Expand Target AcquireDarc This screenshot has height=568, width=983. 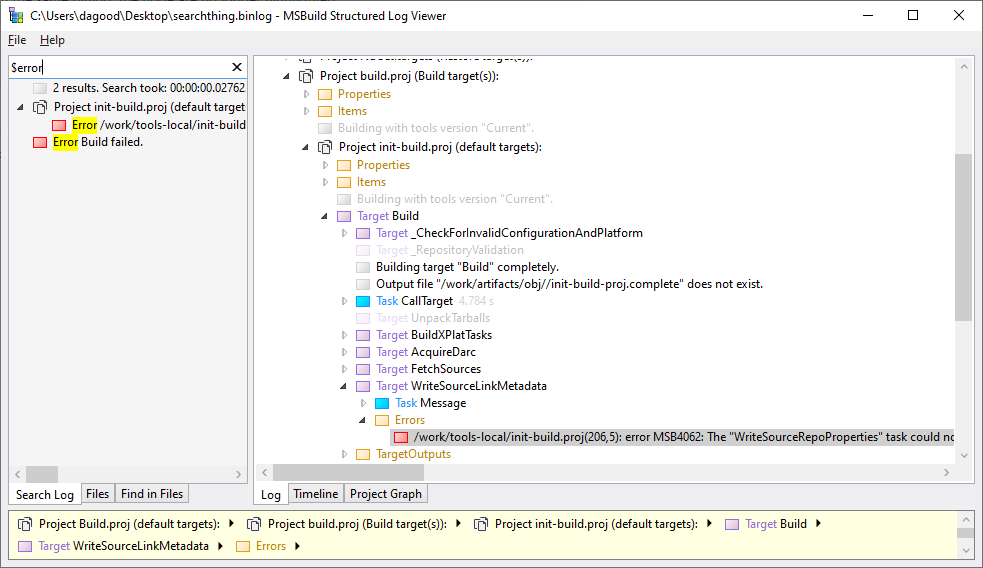[344, 352]
